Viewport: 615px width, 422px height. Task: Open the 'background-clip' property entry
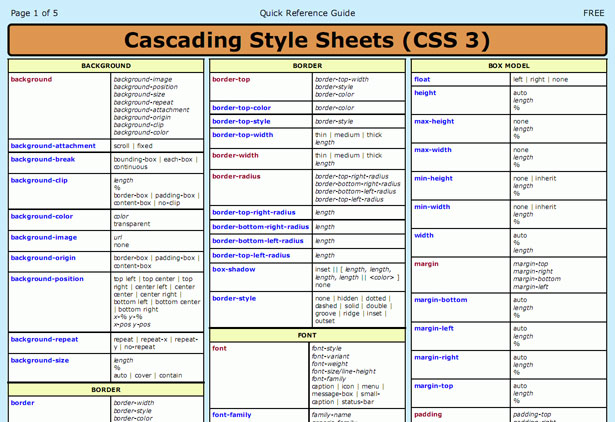39,180
